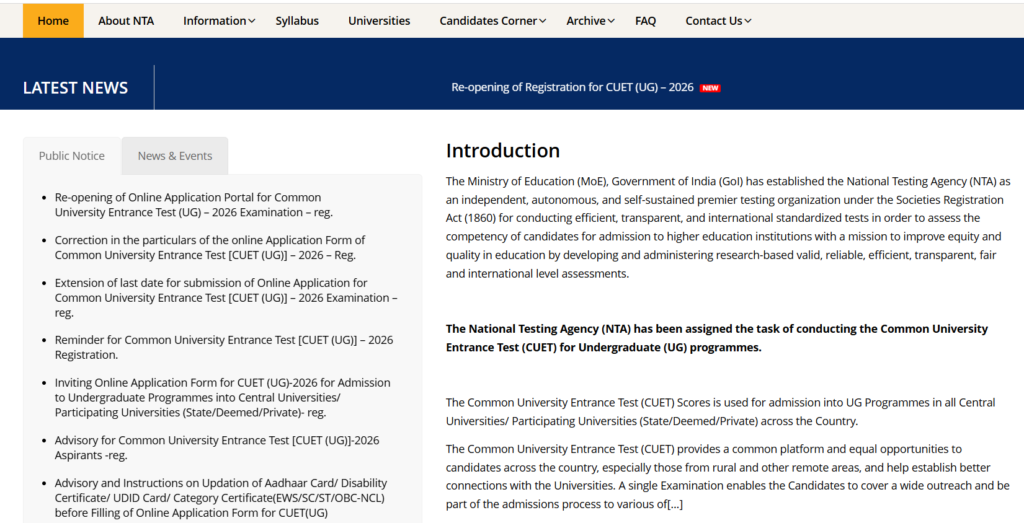Open Re-opening of Online Application Portal notice
The width and height of the screenshot is (1024, 523).
[194, 205]
